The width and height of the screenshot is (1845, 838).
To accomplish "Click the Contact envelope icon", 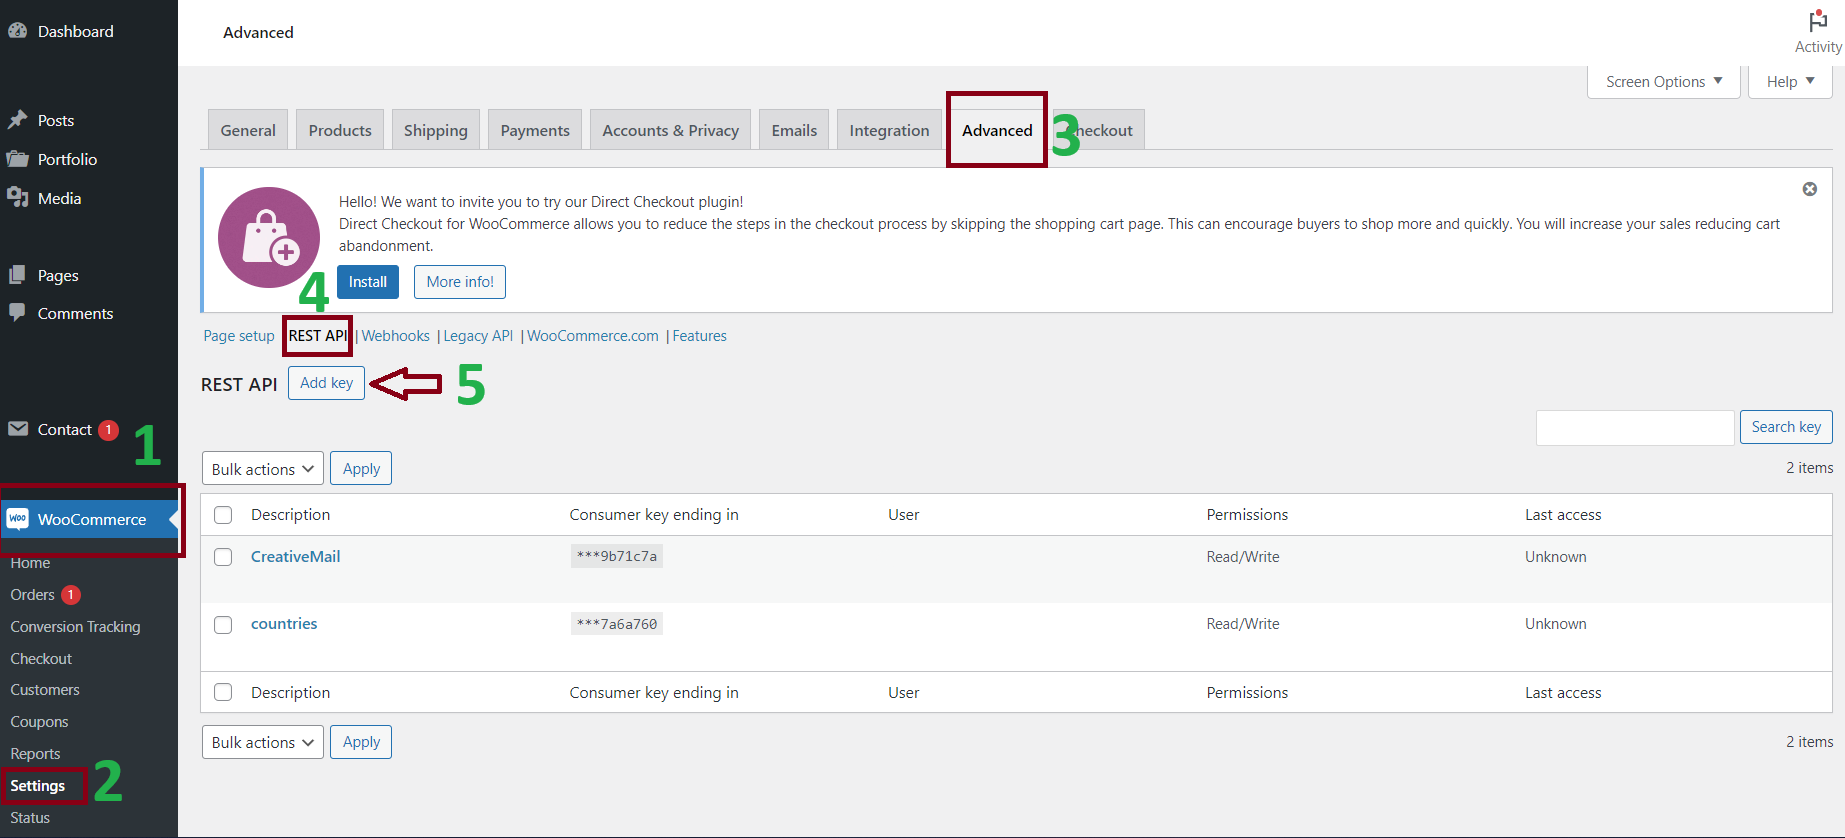I will pyautogui.click(x=18, y=429).
